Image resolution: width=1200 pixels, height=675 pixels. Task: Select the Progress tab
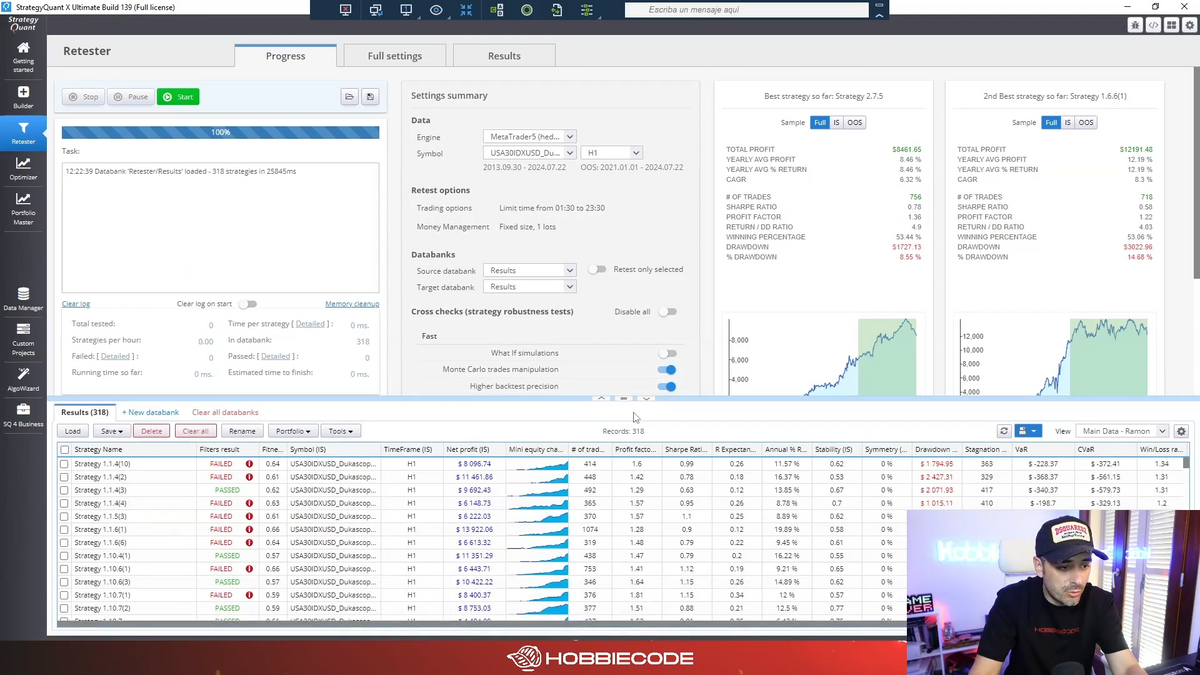(286, 56)
